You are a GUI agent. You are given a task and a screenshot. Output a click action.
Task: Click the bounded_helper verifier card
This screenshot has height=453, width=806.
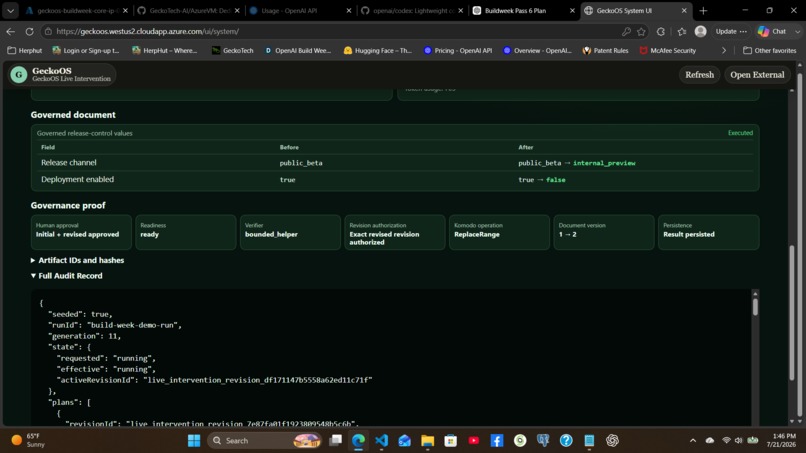point(290,232)
